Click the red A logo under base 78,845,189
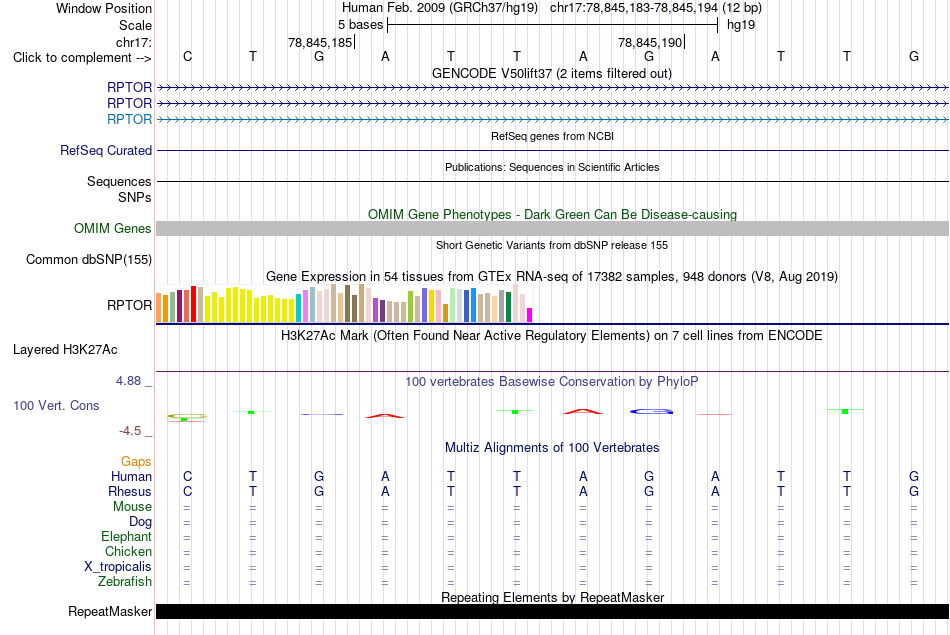This screenshot has width=950, height=635. [x=582, y=411]
